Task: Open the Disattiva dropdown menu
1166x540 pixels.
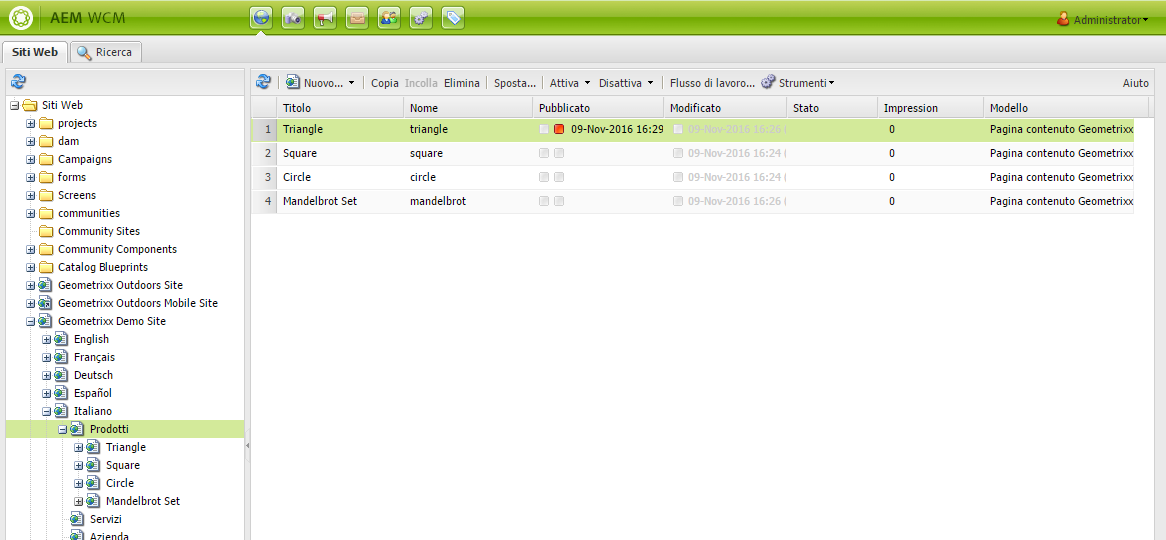Action: pos(625,83)
